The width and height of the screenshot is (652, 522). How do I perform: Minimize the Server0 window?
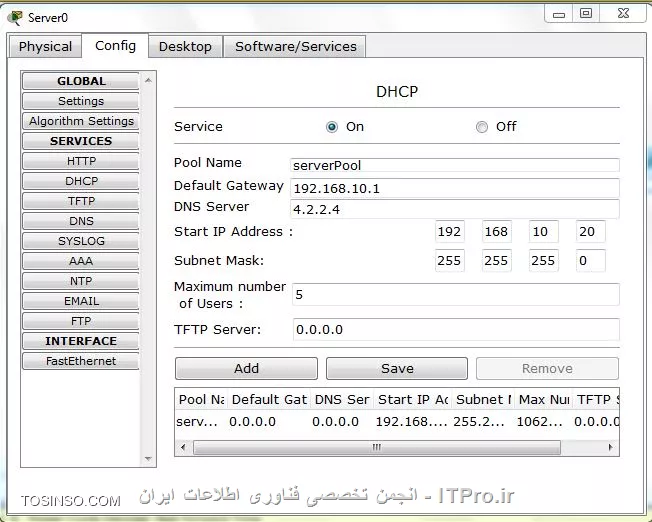[559, 14]
